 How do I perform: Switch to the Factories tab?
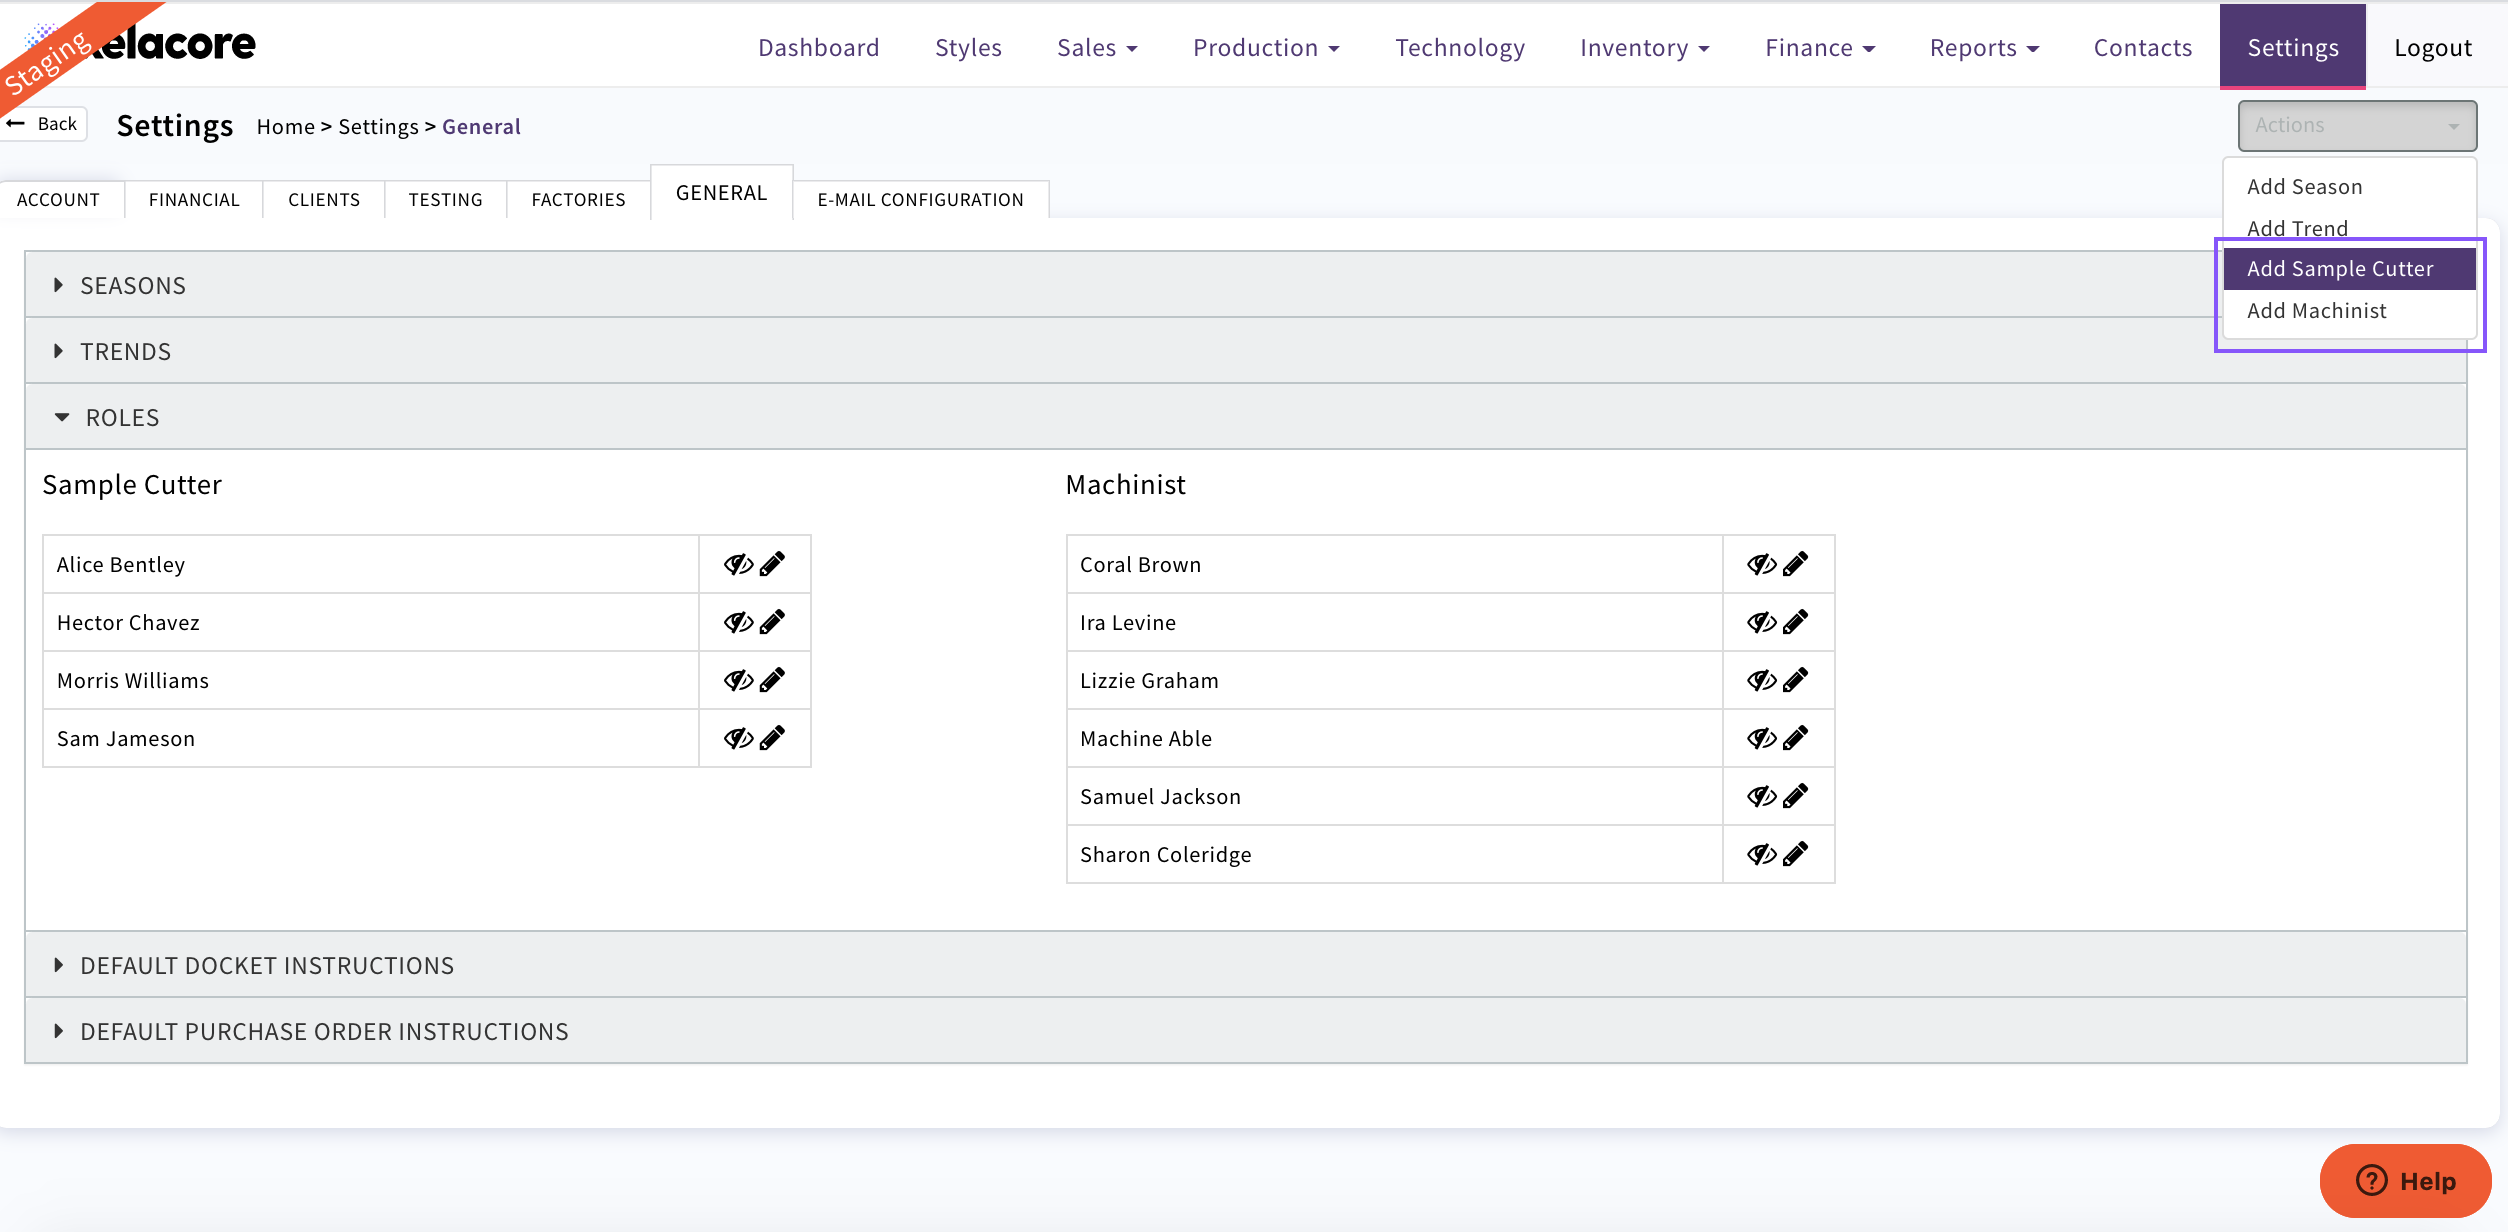(578, 200)
